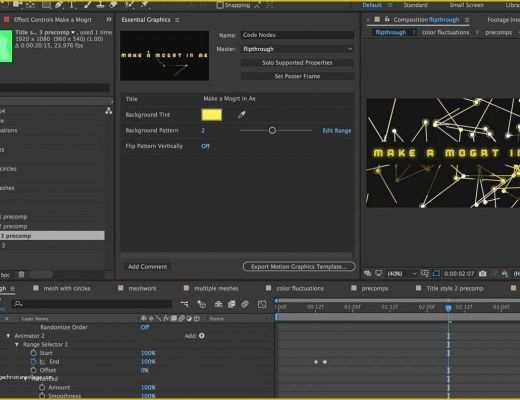Viewport: 520px width, 400px height.
Task: Select the meshwork timeline tab
Action: point(142,288)
